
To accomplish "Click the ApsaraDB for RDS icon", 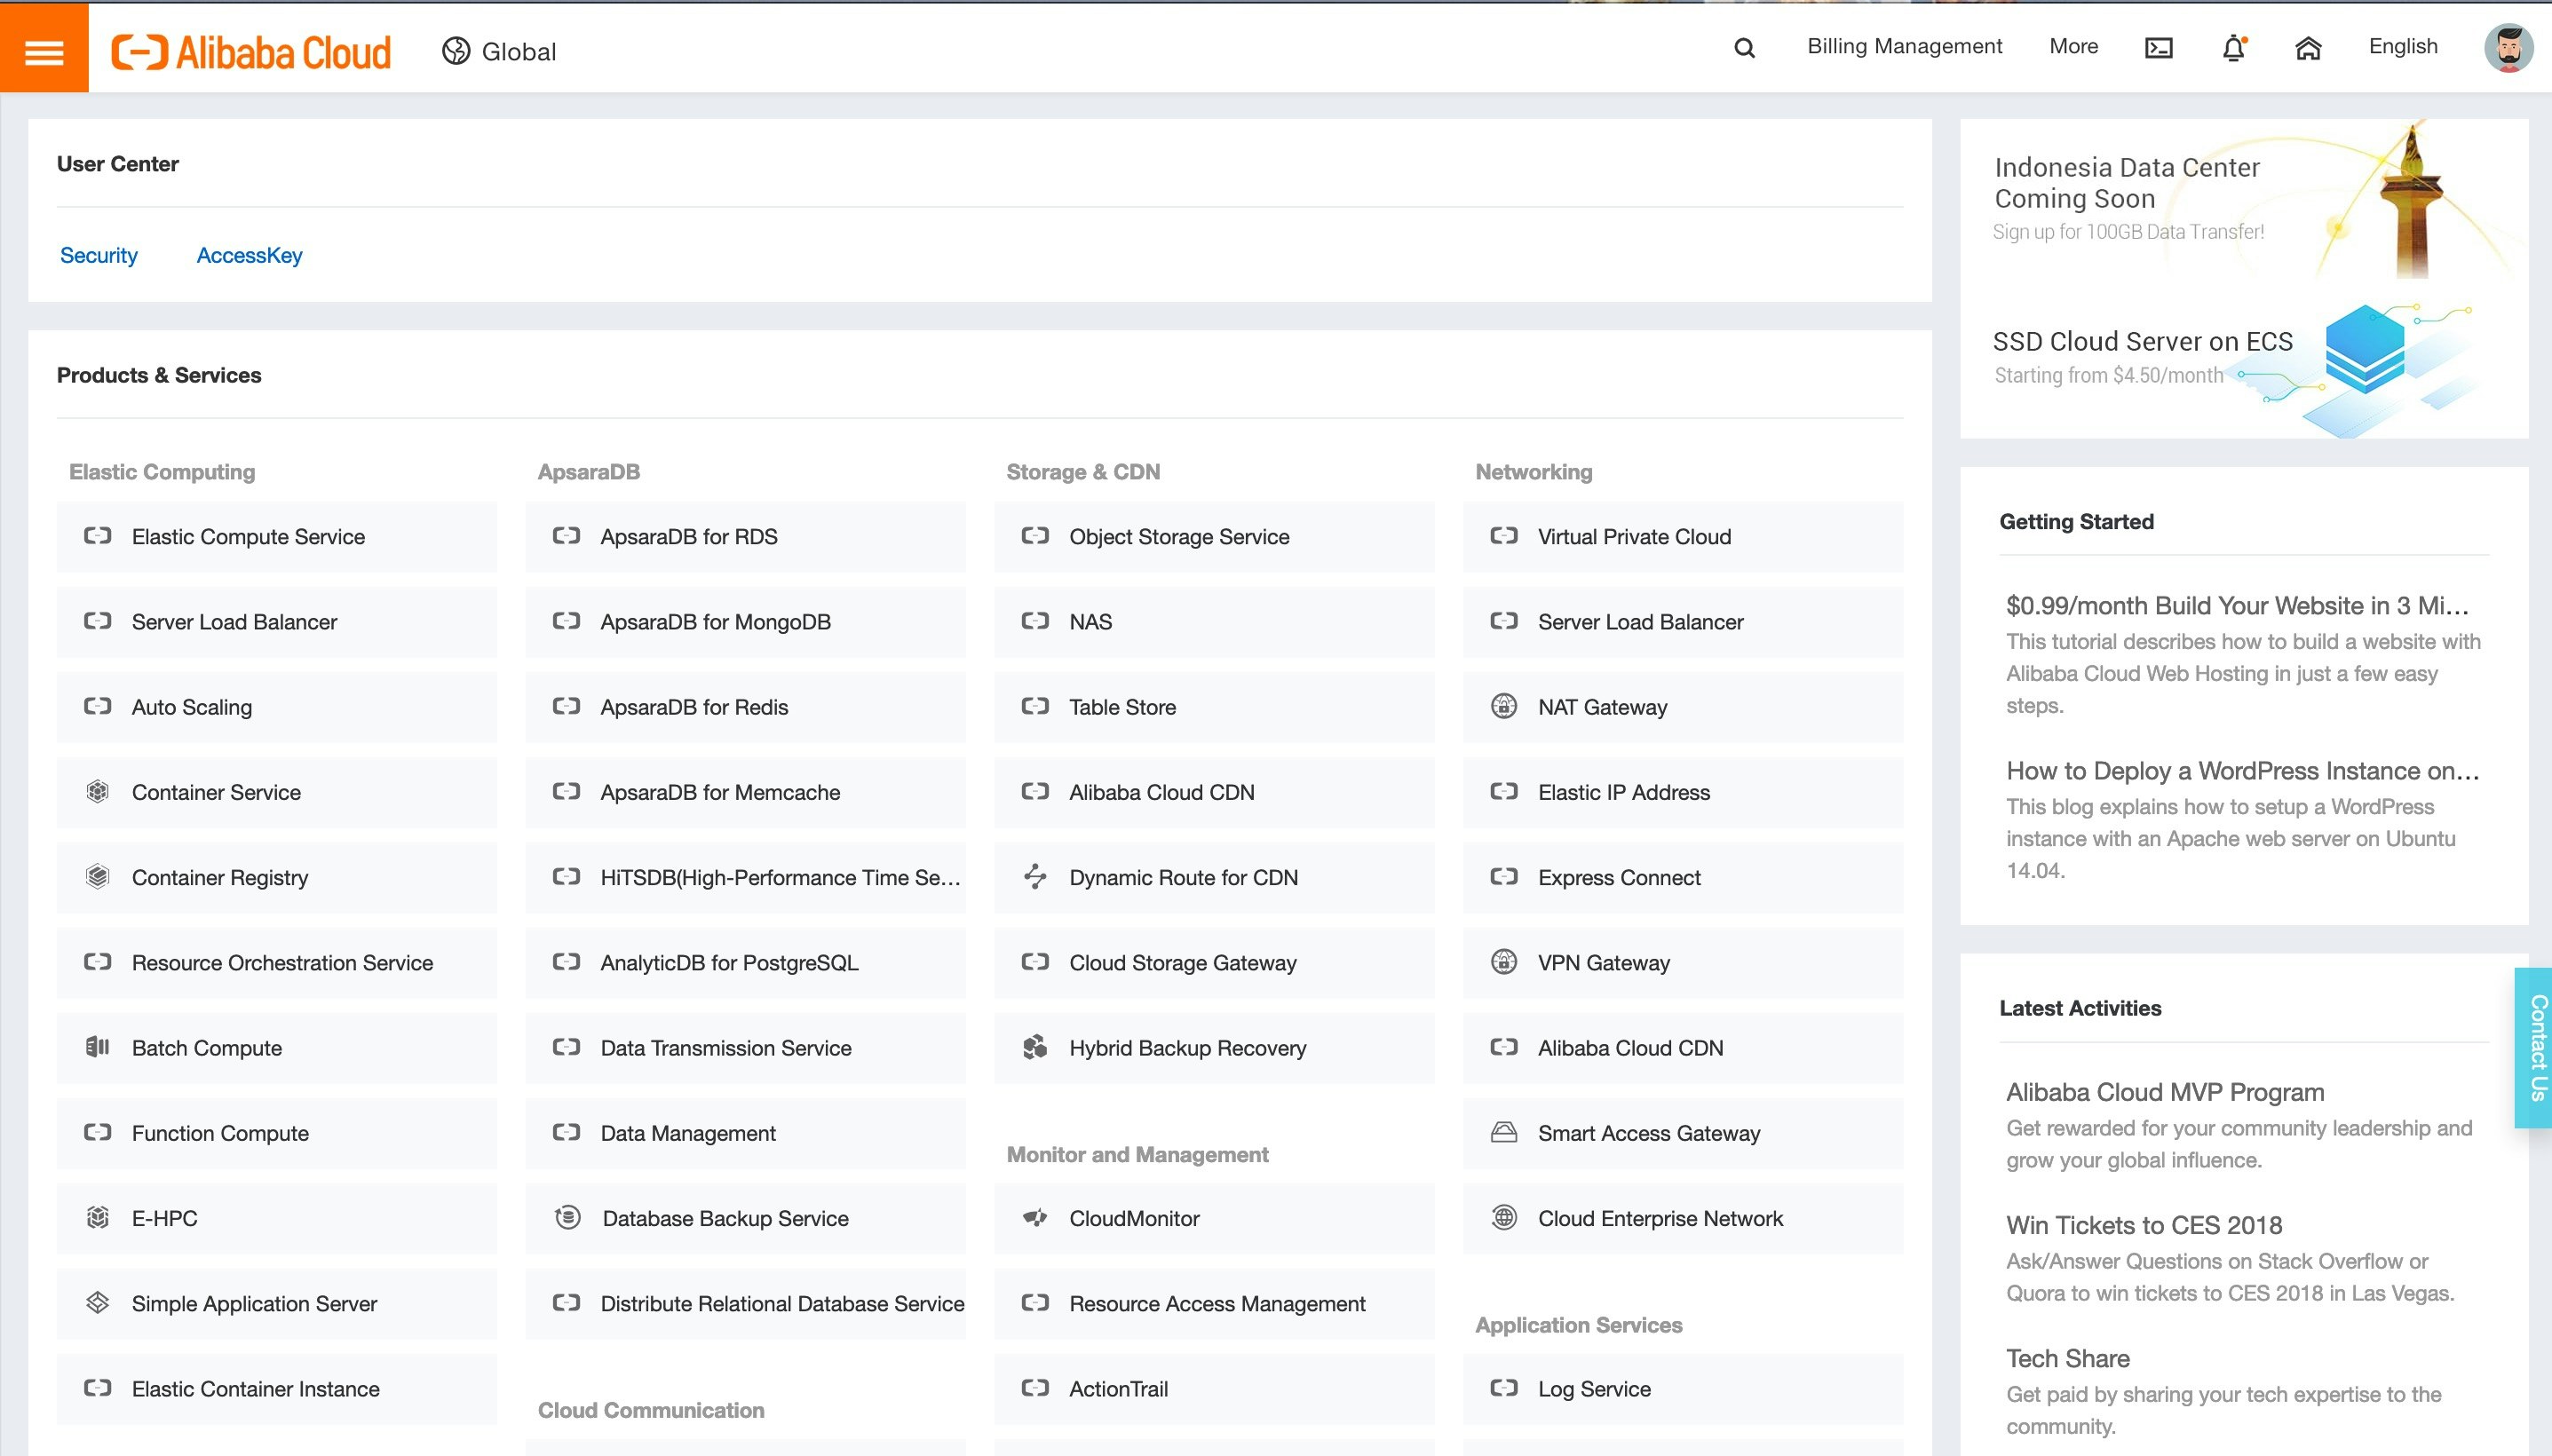I will pos(566,536).
